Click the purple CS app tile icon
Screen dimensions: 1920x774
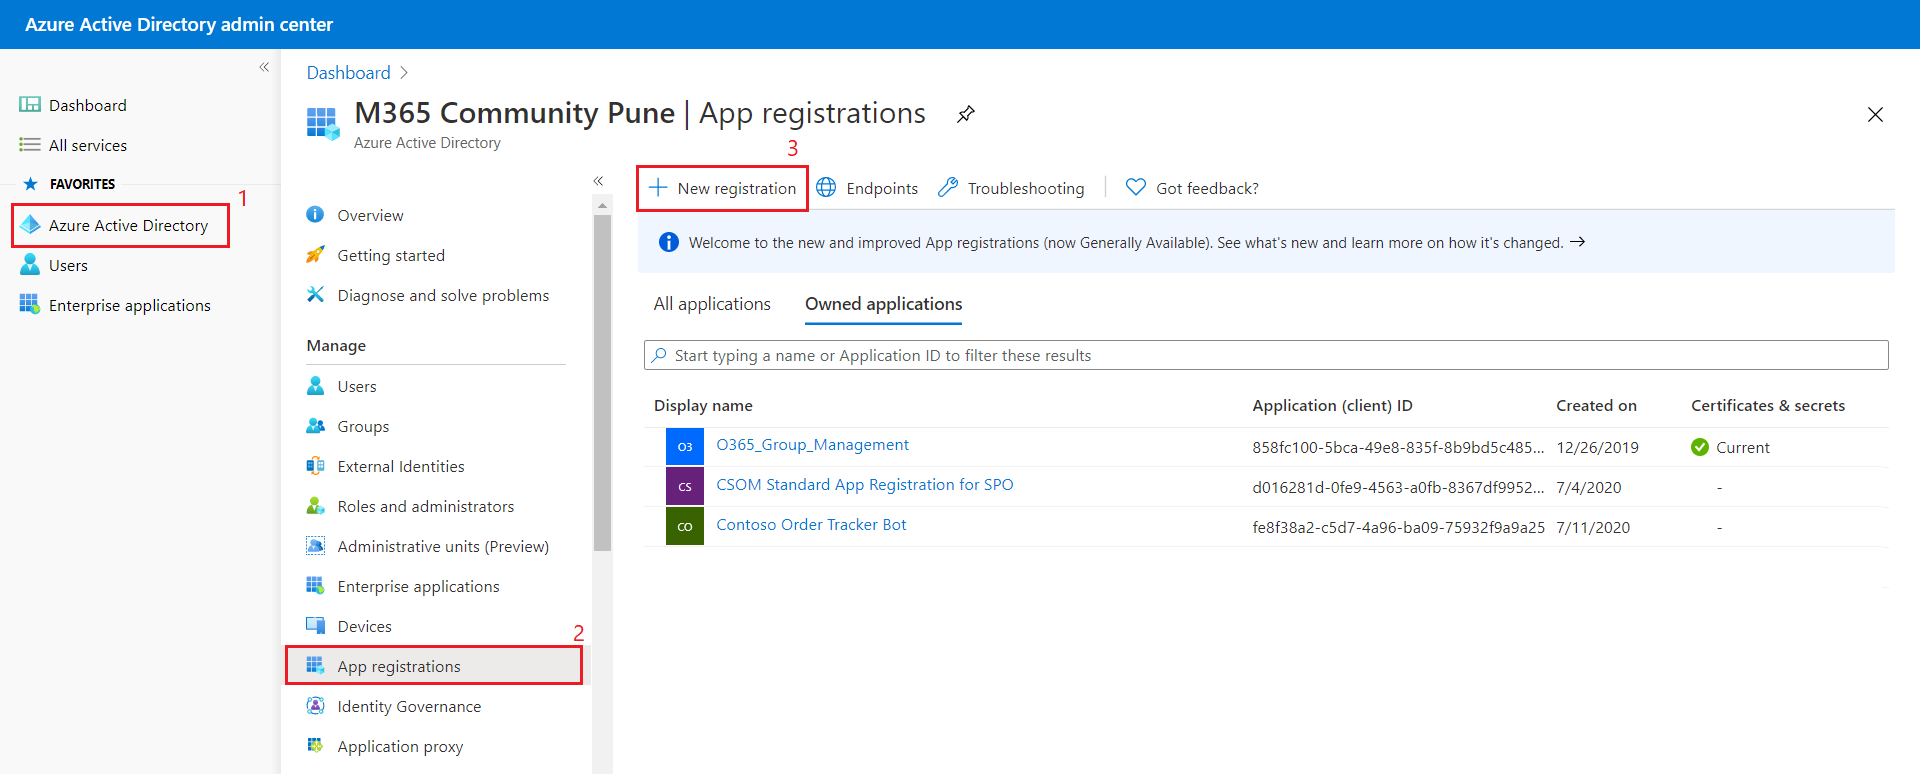tap(685, 487)
